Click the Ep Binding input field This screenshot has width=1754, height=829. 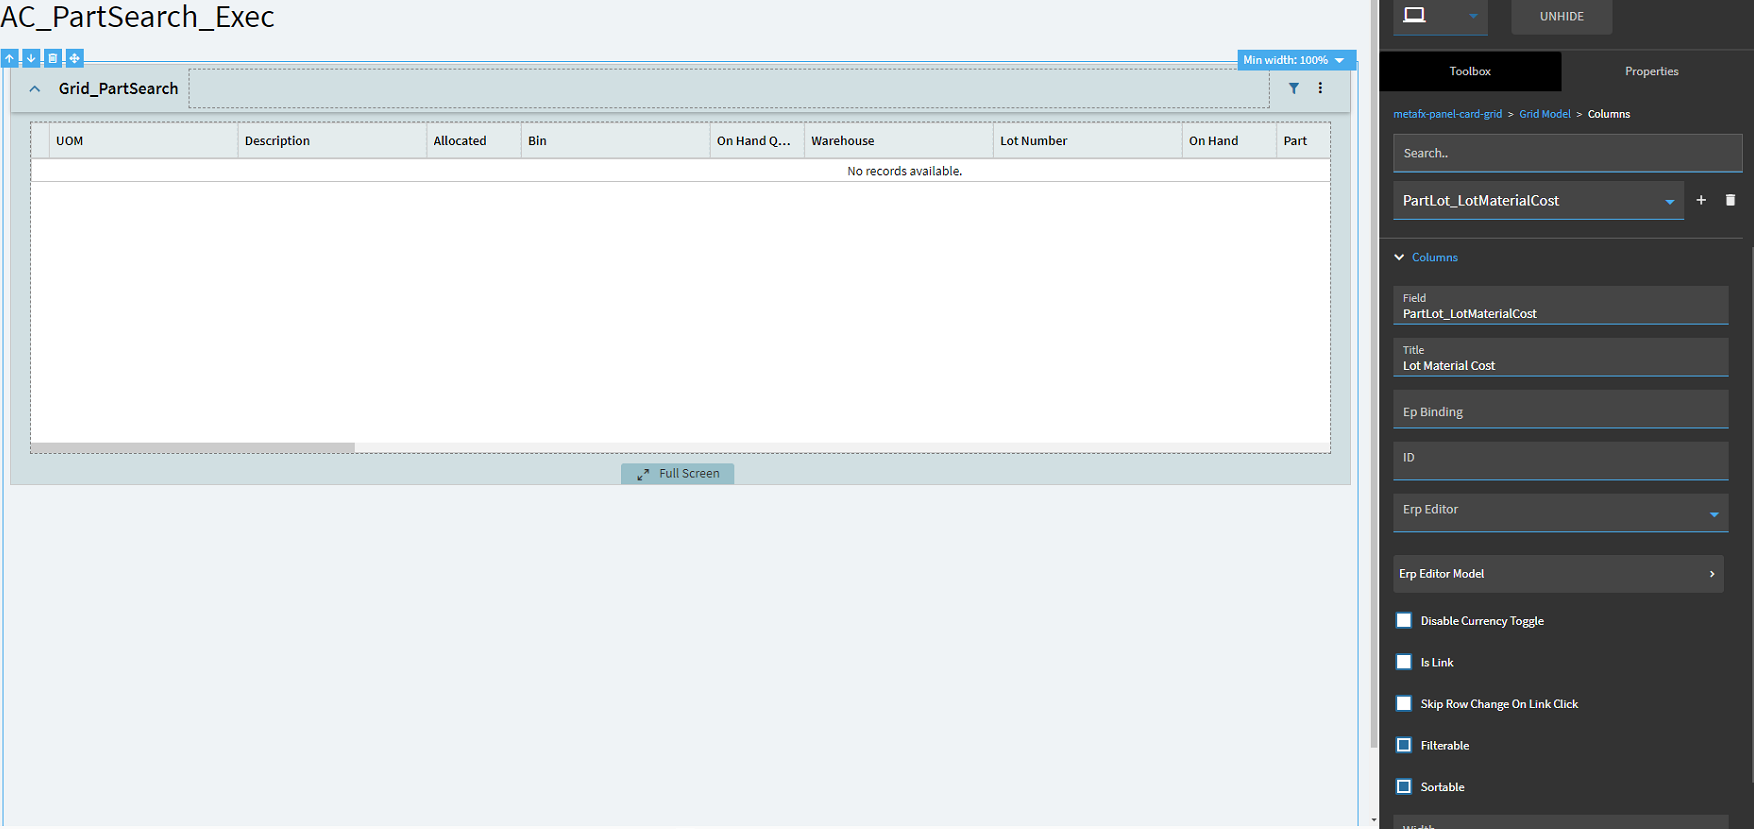(1561, 410)
